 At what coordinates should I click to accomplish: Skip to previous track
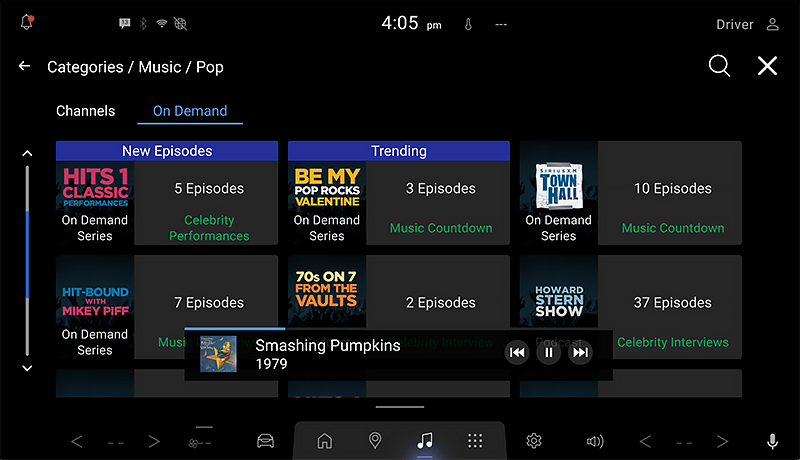pyautogui.click(x=517, y=352)
